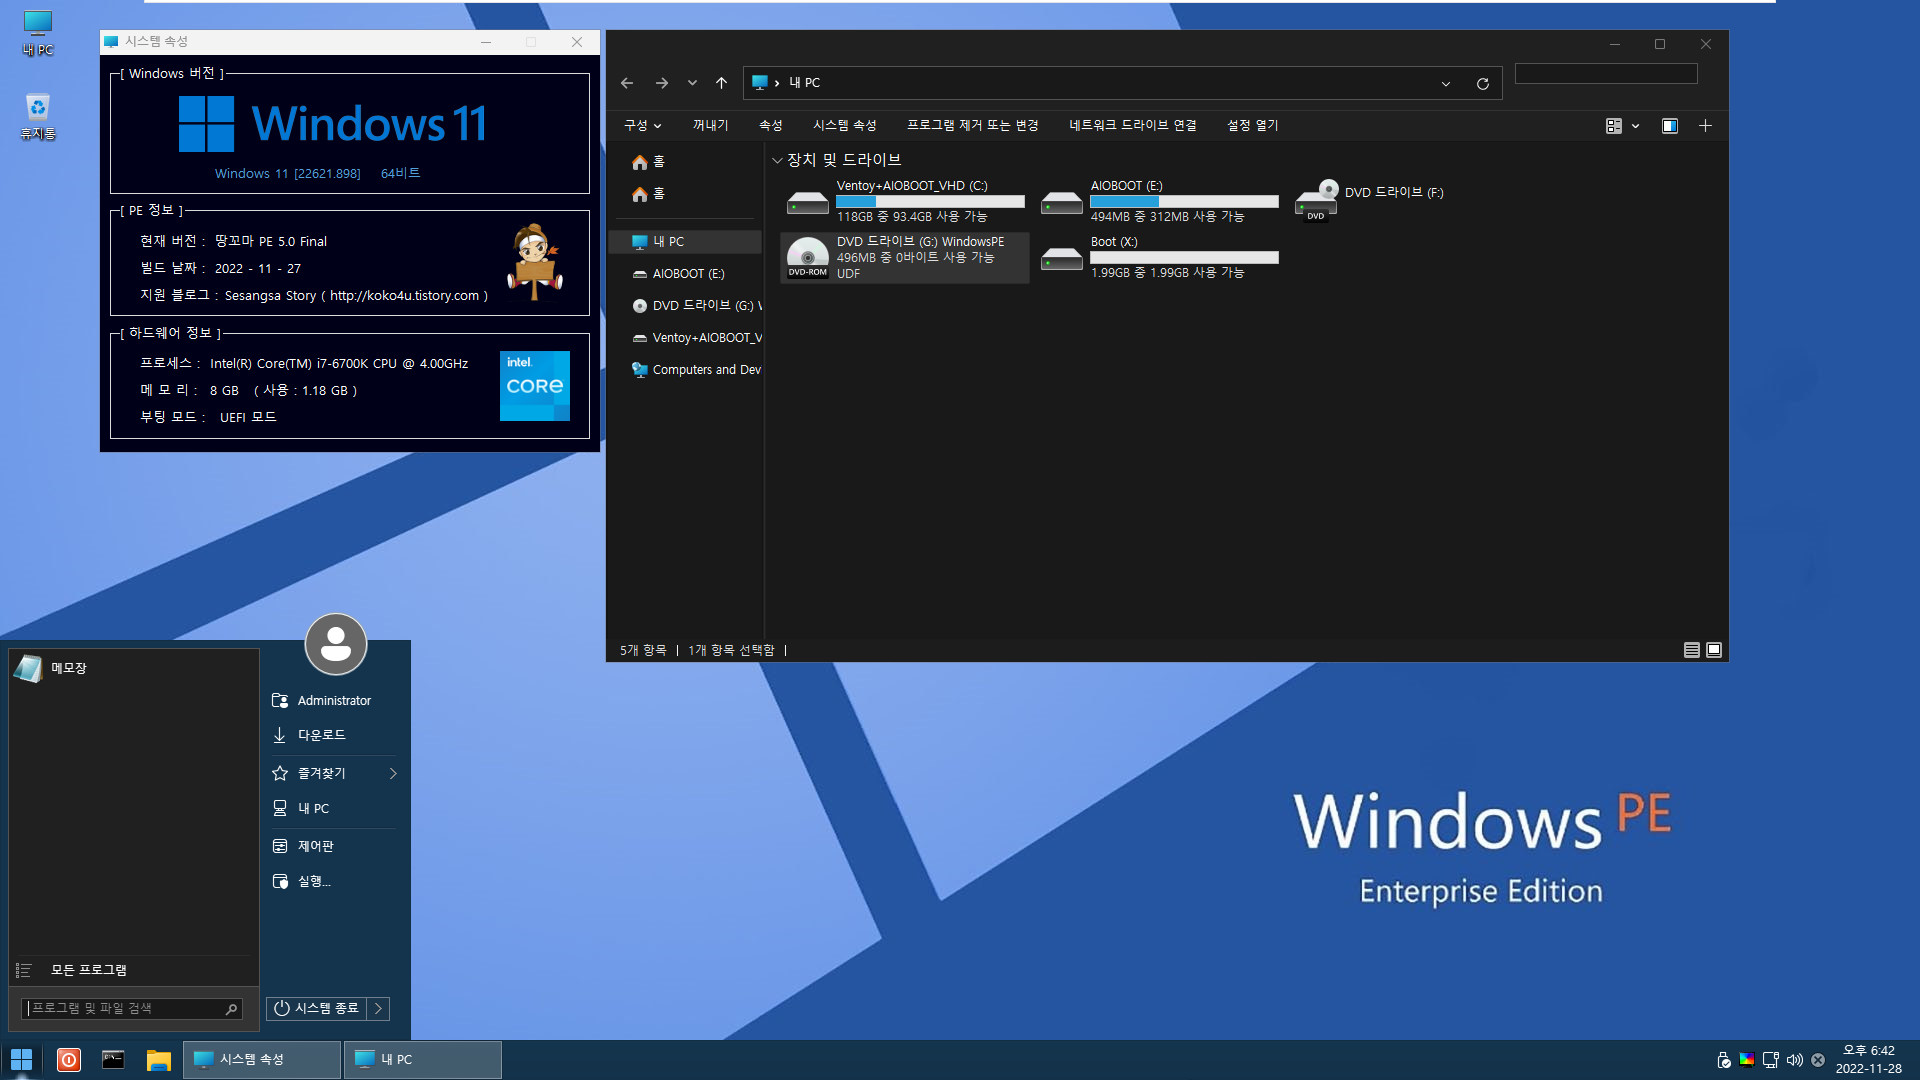
Task: Open 제어판 from the start menu
Action: point(334,846)
